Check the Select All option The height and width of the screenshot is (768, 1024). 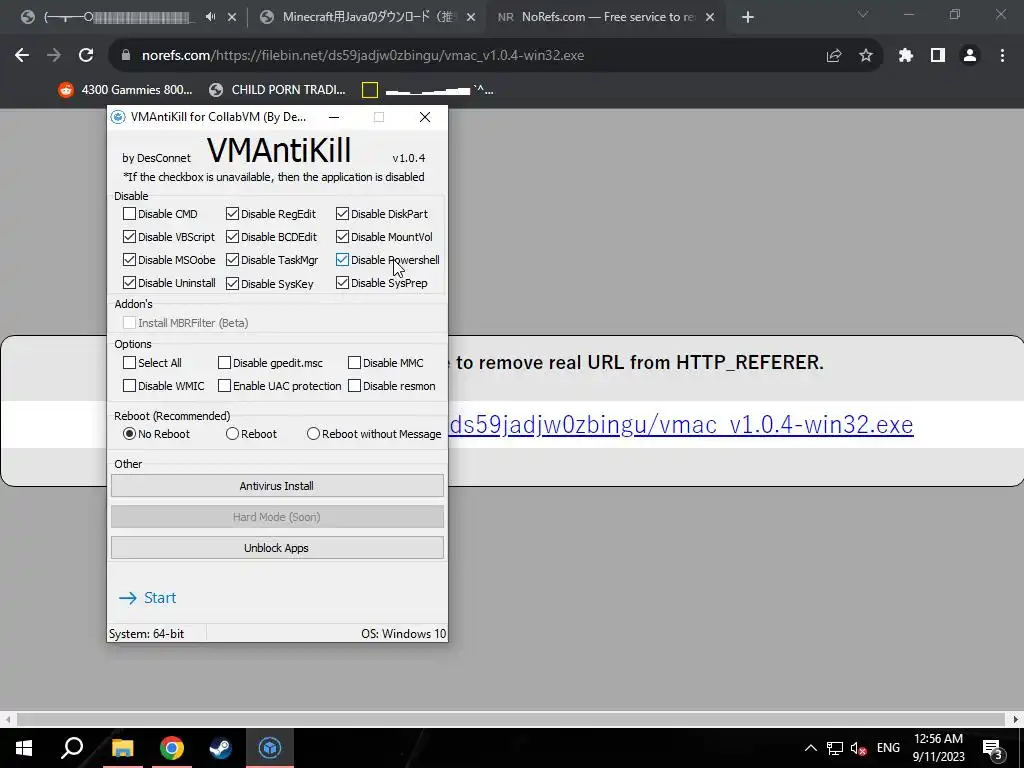click(129, 362)
